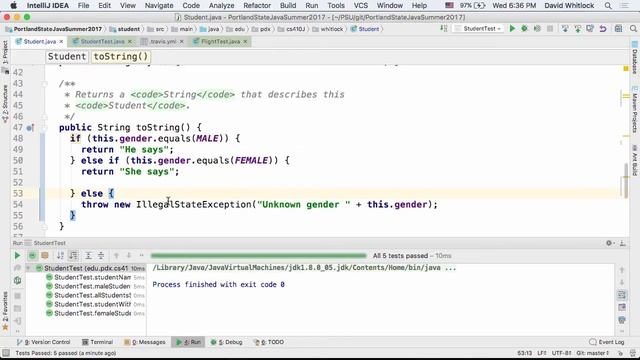The width and height of the screenshot is (640, 360).
Task: Fold the toString method at line 47
Action: coord(44,128)
